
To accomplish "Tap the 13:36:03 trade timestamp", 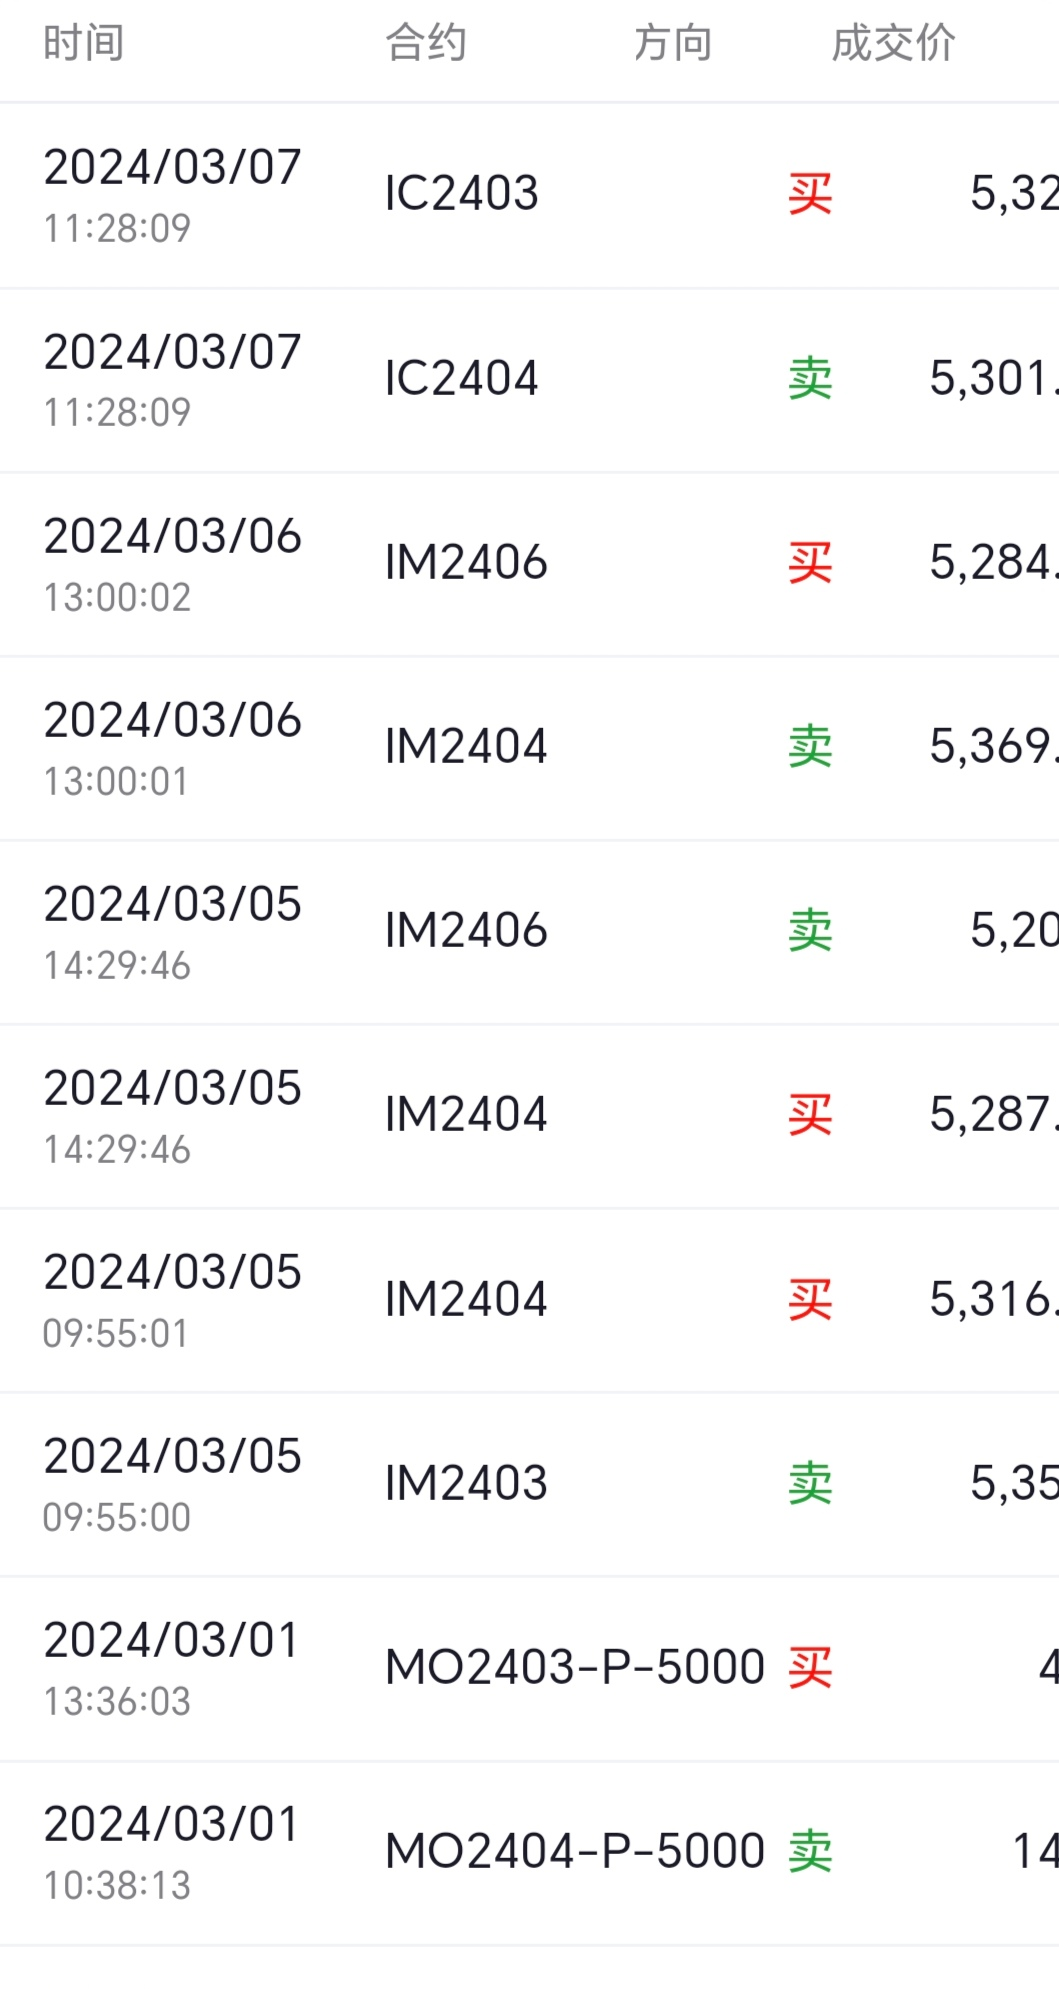I will click(117, 1702).
